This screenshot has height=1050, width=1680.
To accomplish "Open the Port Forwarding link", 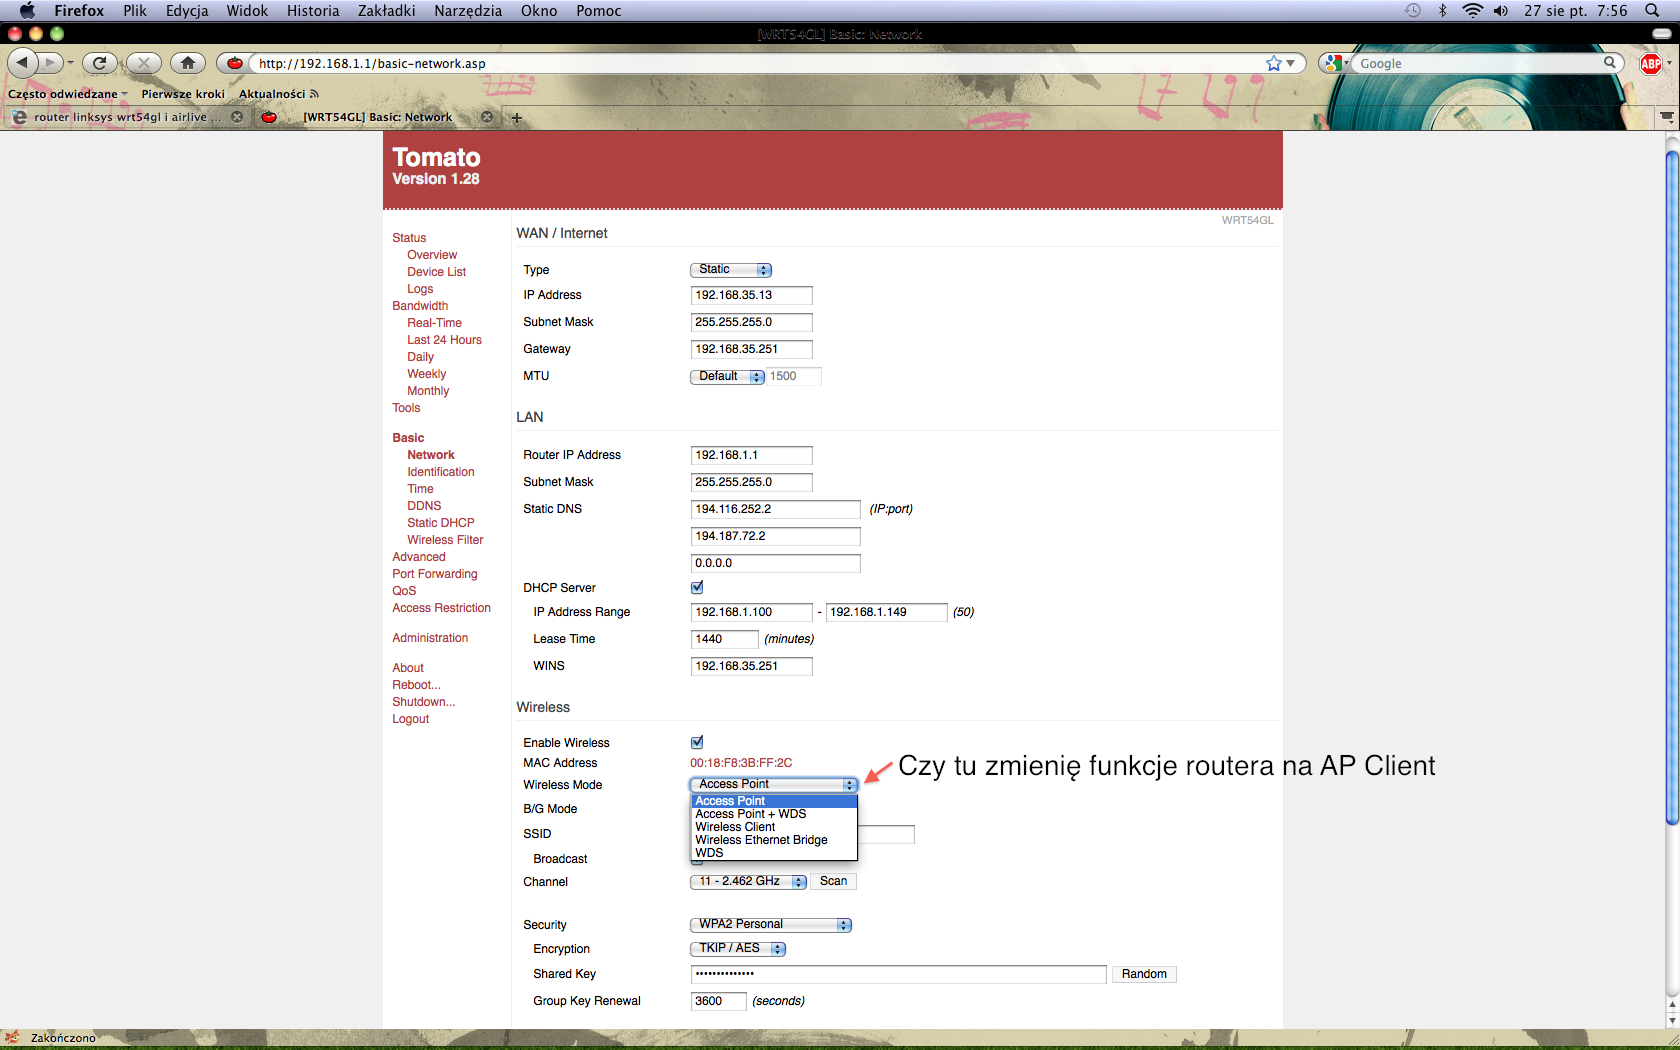I will (x=435, y=574).
